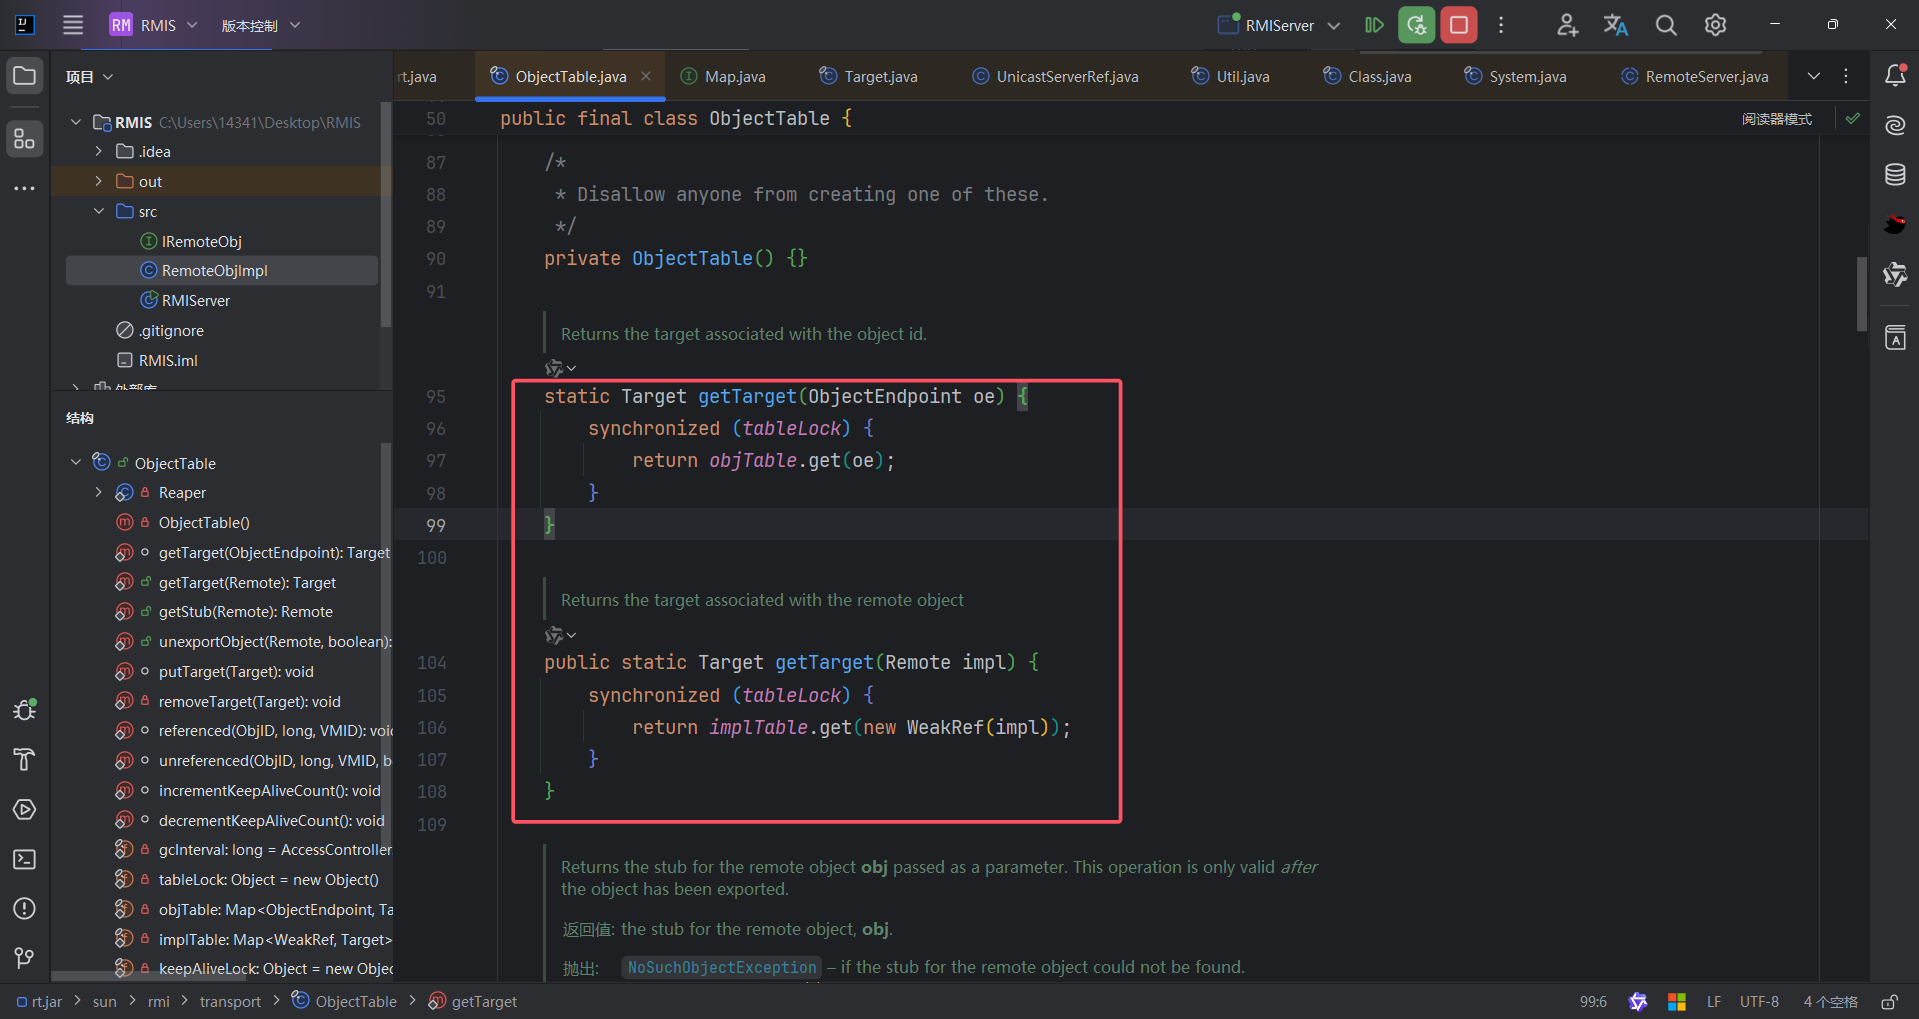Rerun RMIServer with green debug button

(x=1417, y=25)
